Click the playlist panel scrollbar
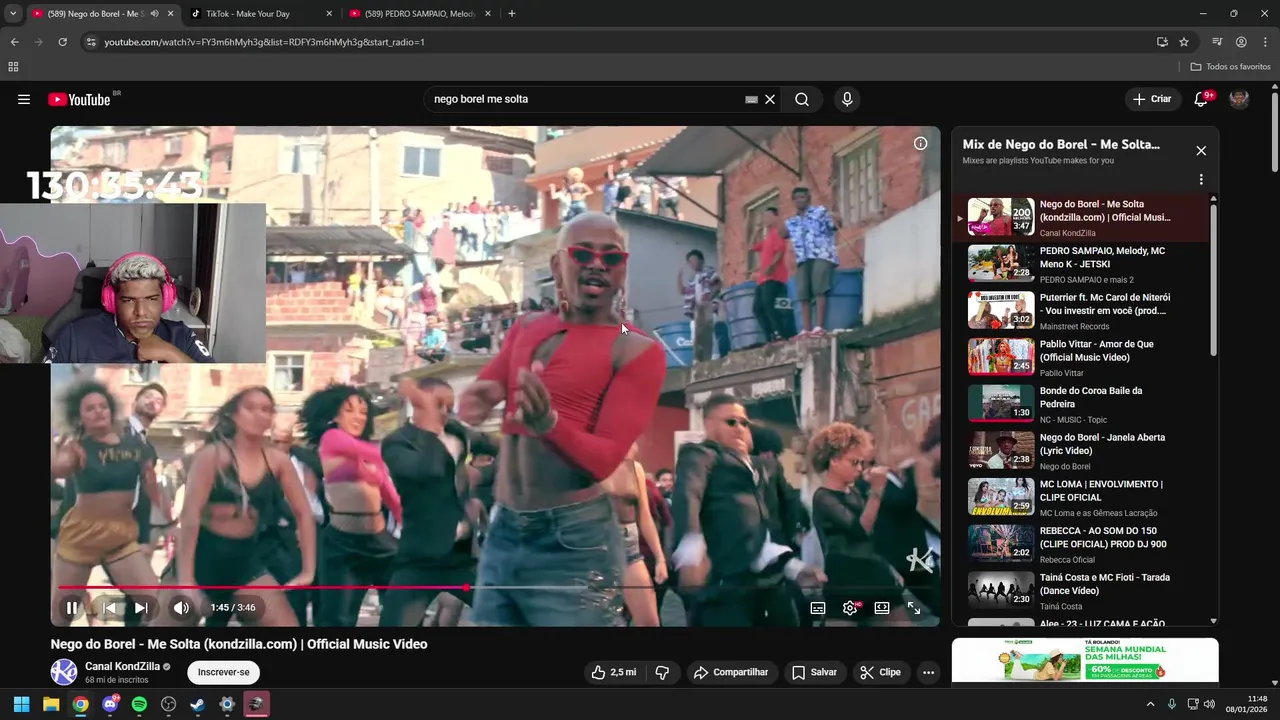Viewport: 1280px width, 720px height. pos(1214,280)
